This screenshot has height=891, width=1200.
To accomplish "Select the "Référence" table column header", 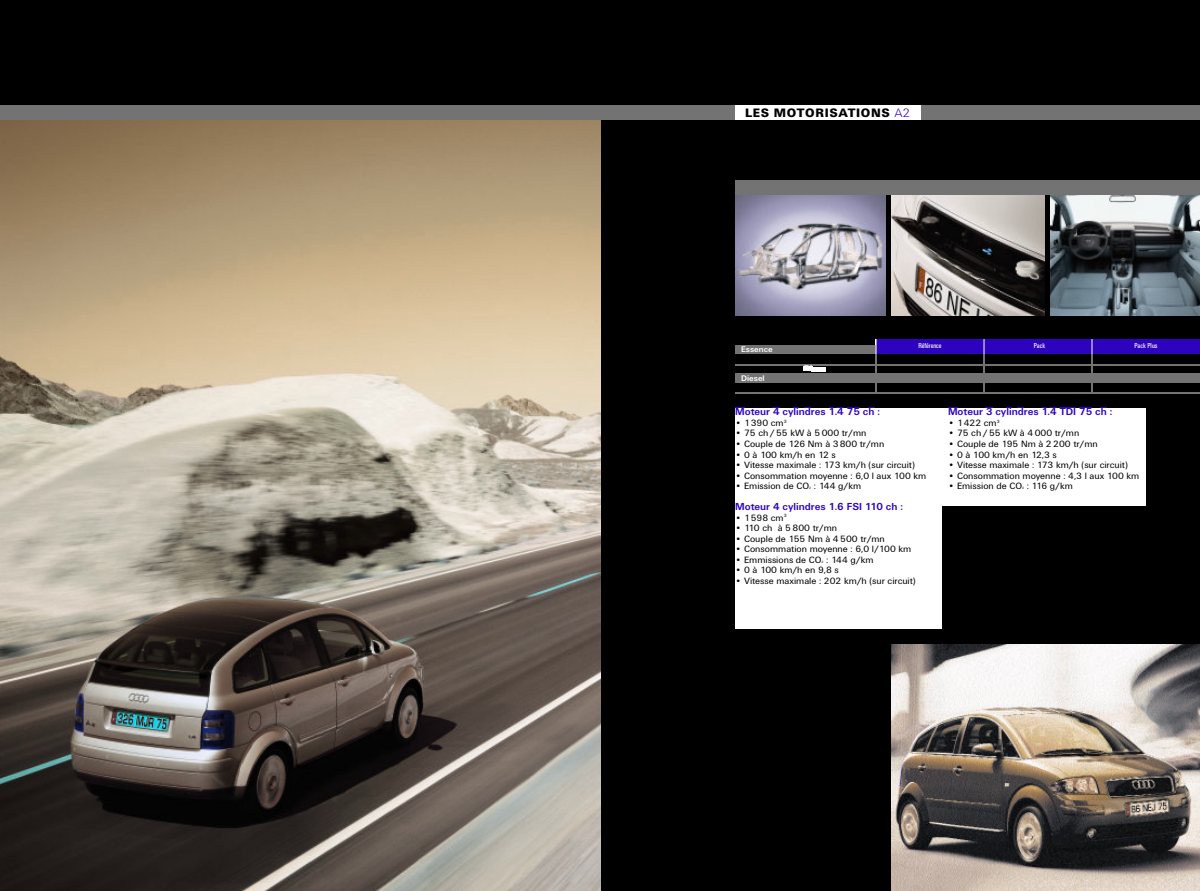I will [x=930, y=346].
